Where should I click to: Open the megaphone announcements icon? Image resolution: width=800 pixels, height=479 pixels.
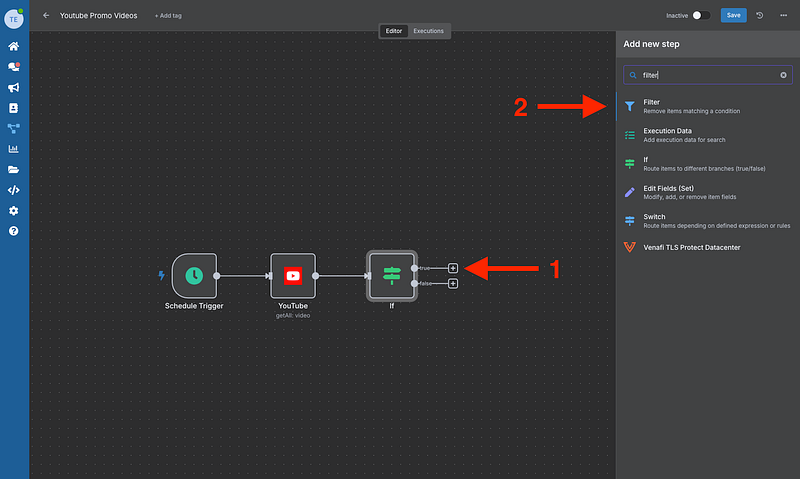[14, 87]
